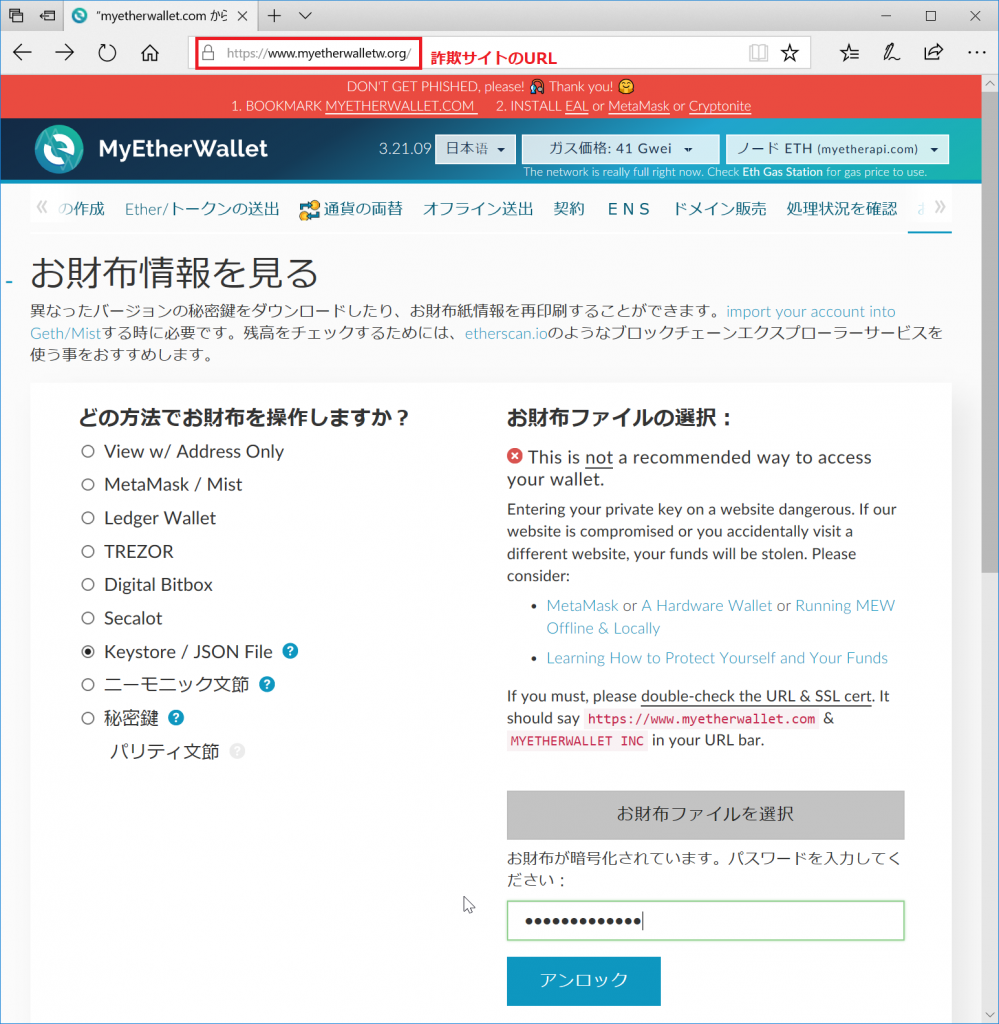Click the MyEtherWallet logo icon
Viewport: 999px width, 1024px height.
coord(58,148)
